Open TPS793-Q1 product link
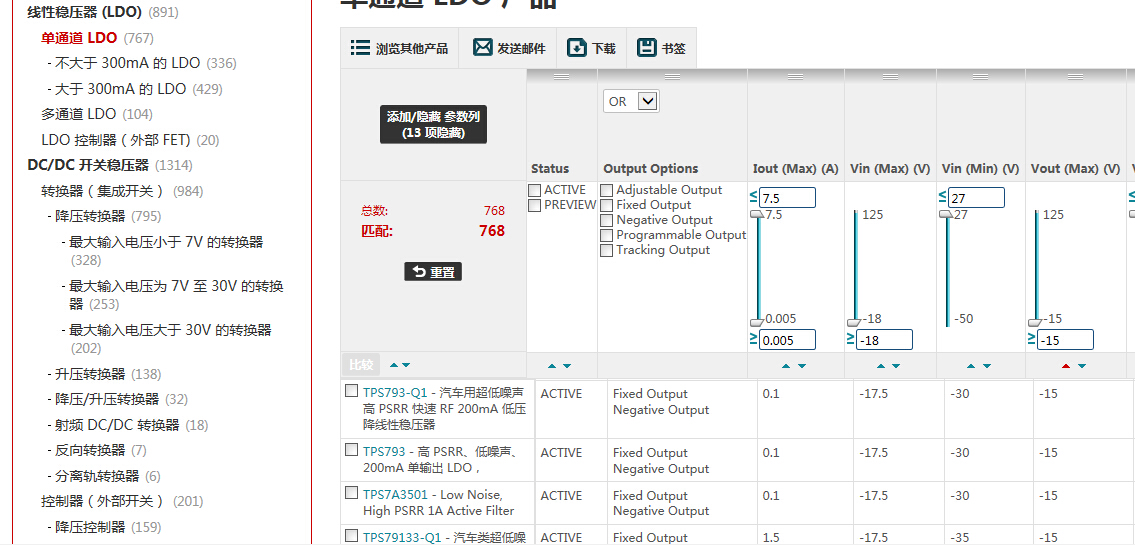The image size is (1135, 545). (x=395, y=392)
